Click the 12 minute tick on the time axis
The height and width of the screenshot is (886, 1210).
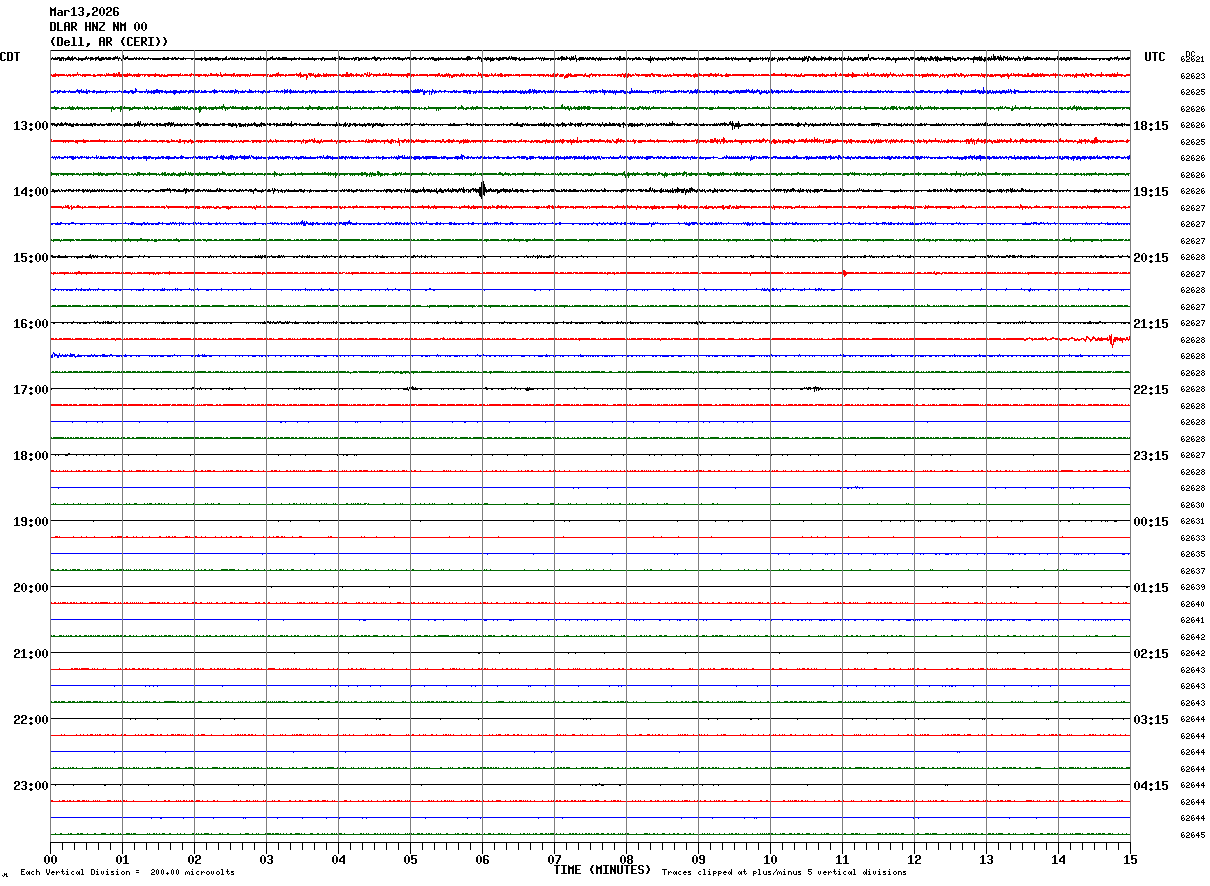[914, 860]
